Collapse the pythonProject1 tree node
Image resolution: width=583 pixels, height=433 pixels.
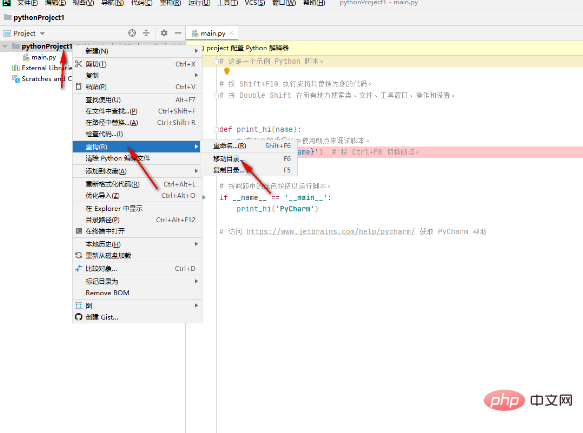click(x=5, y=46)
